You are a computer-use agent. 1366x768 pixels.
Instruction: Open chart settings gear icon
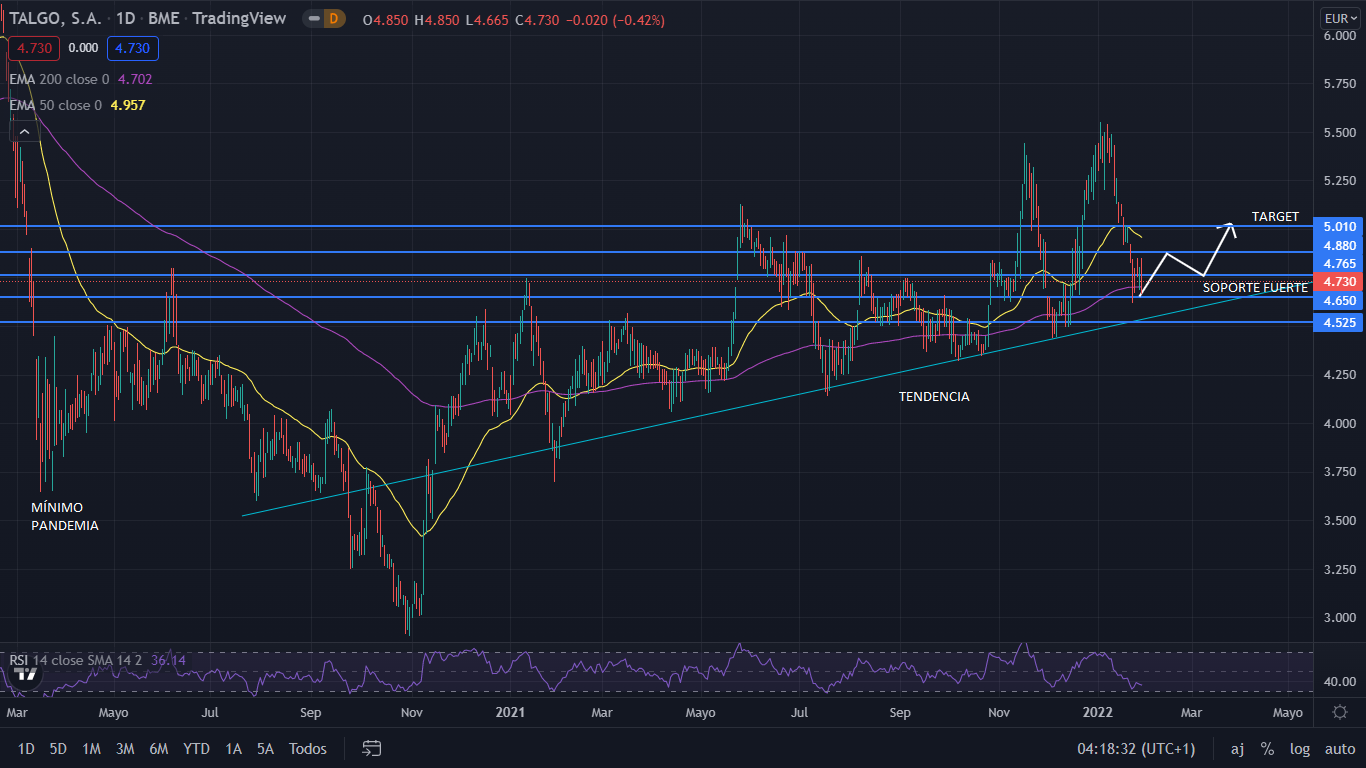click(x=1340, y=712)
